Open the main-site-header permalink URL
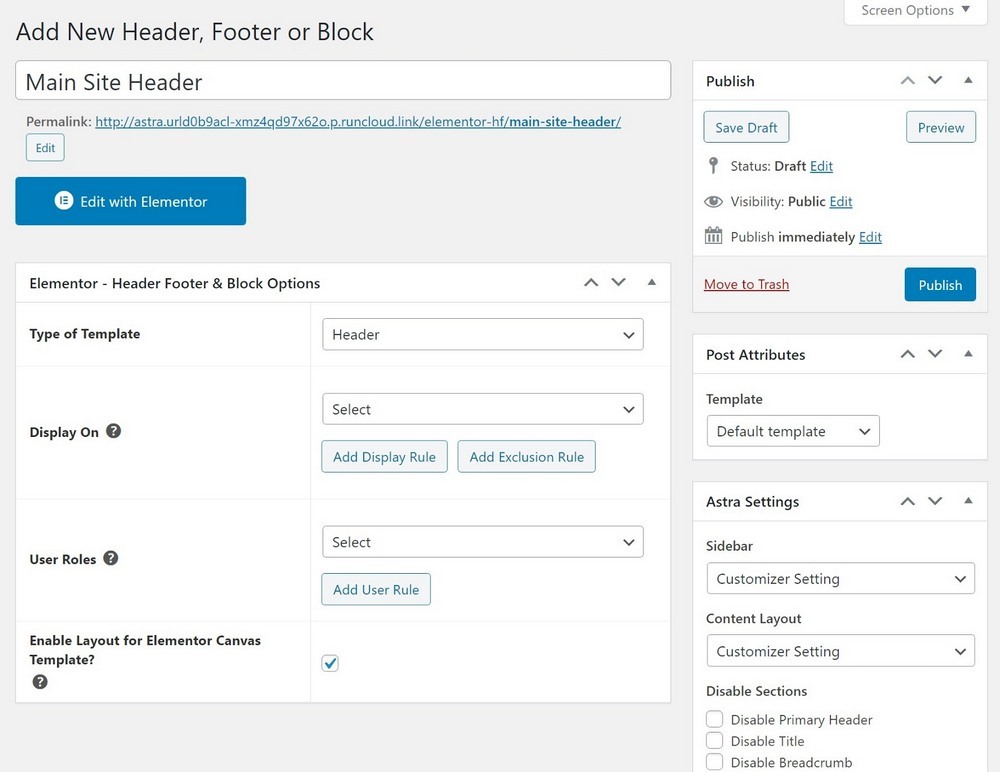This screenshot has width=1000, height=772. 358,121
